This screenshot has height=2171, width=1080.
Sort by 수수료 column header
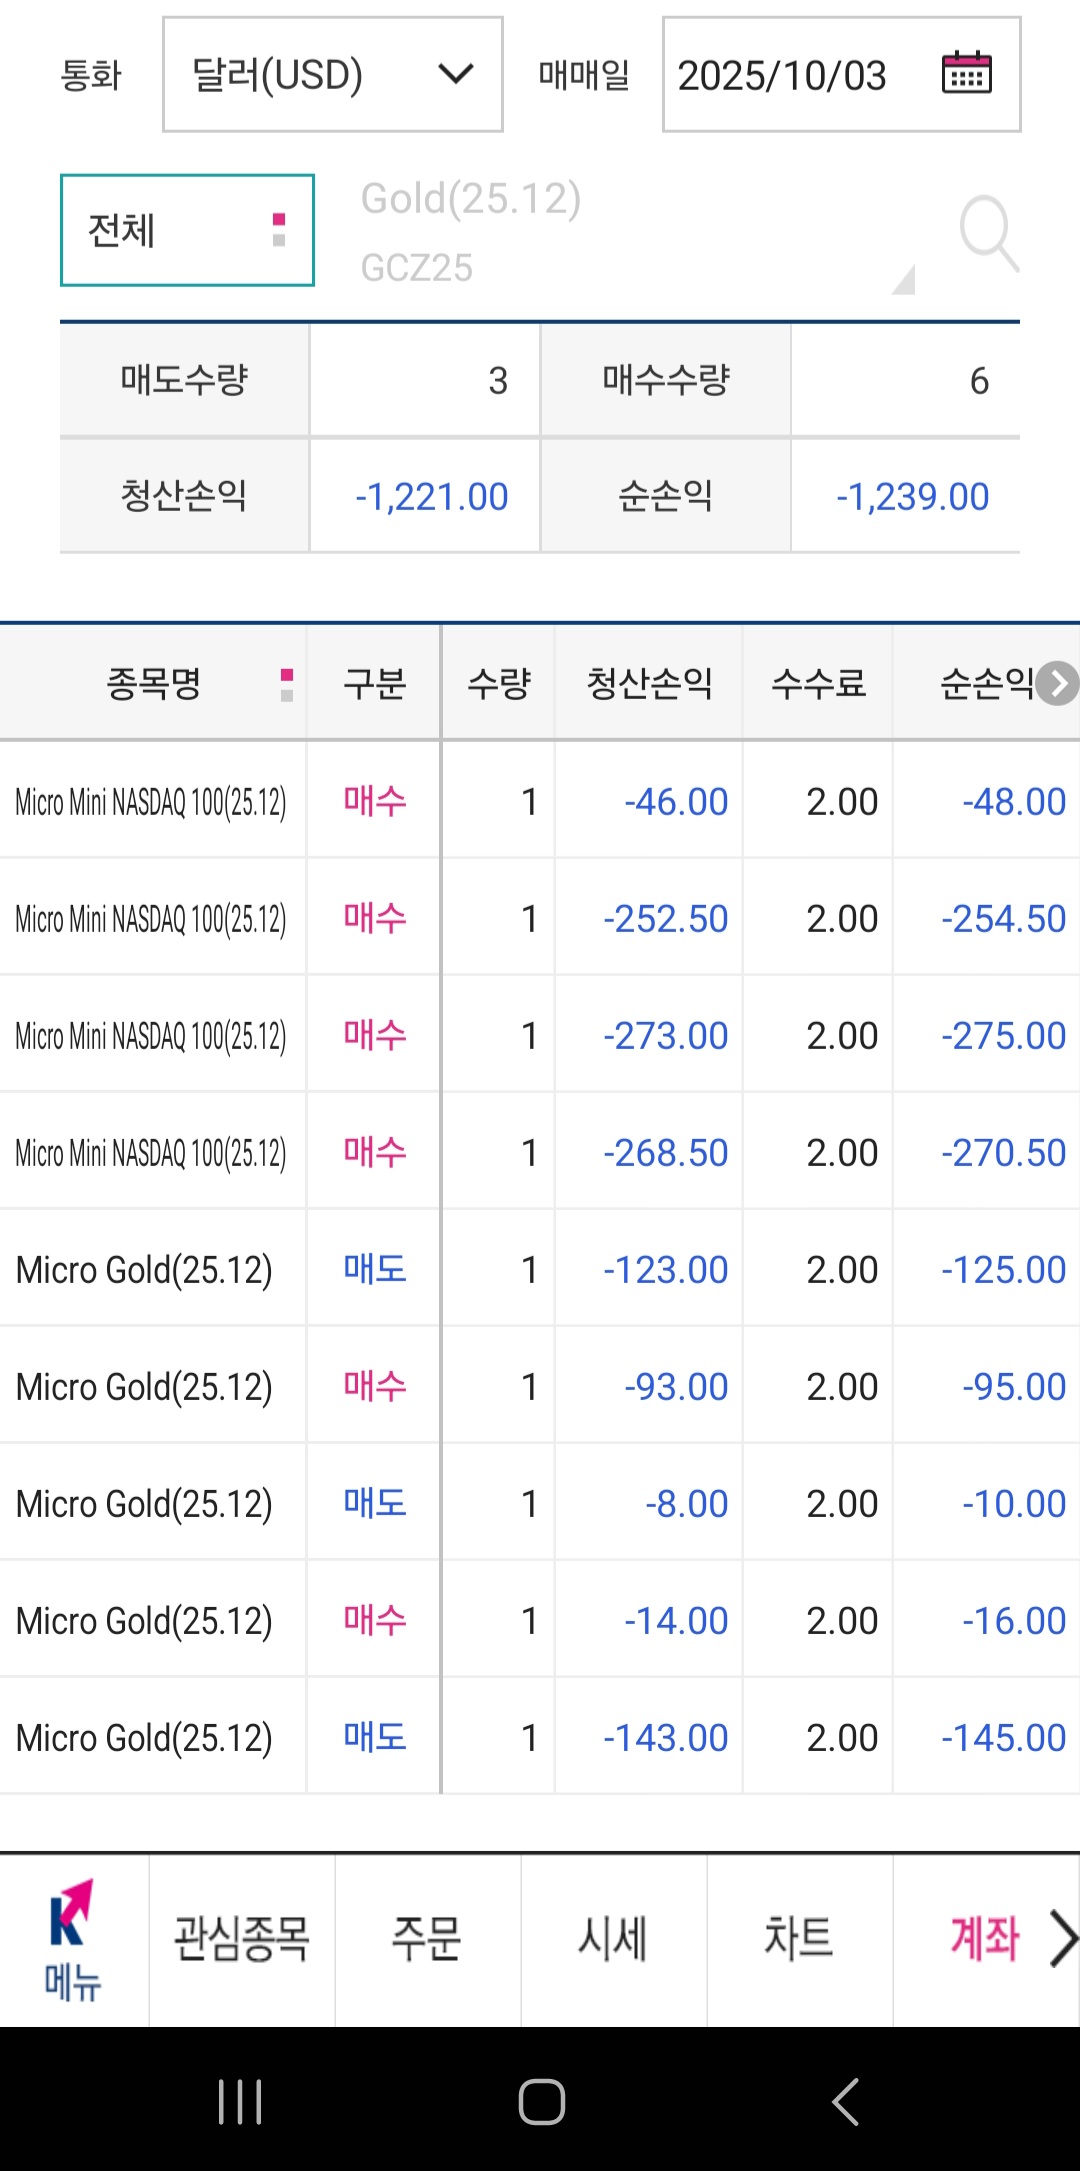coord(818,684)
